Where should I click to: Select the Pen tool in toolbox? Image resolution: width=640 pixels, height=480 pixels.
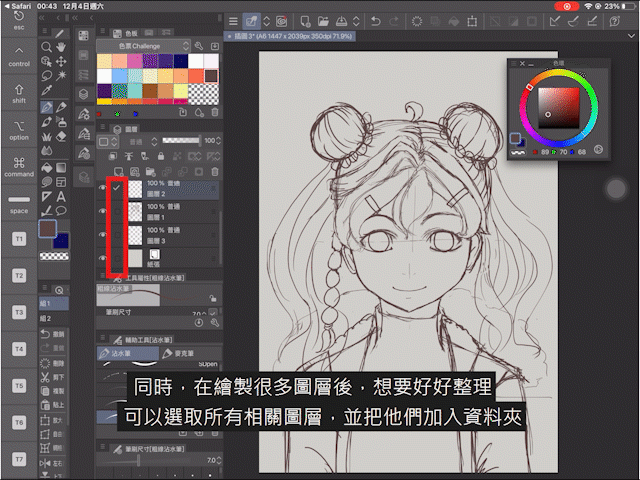coord(47,107)
